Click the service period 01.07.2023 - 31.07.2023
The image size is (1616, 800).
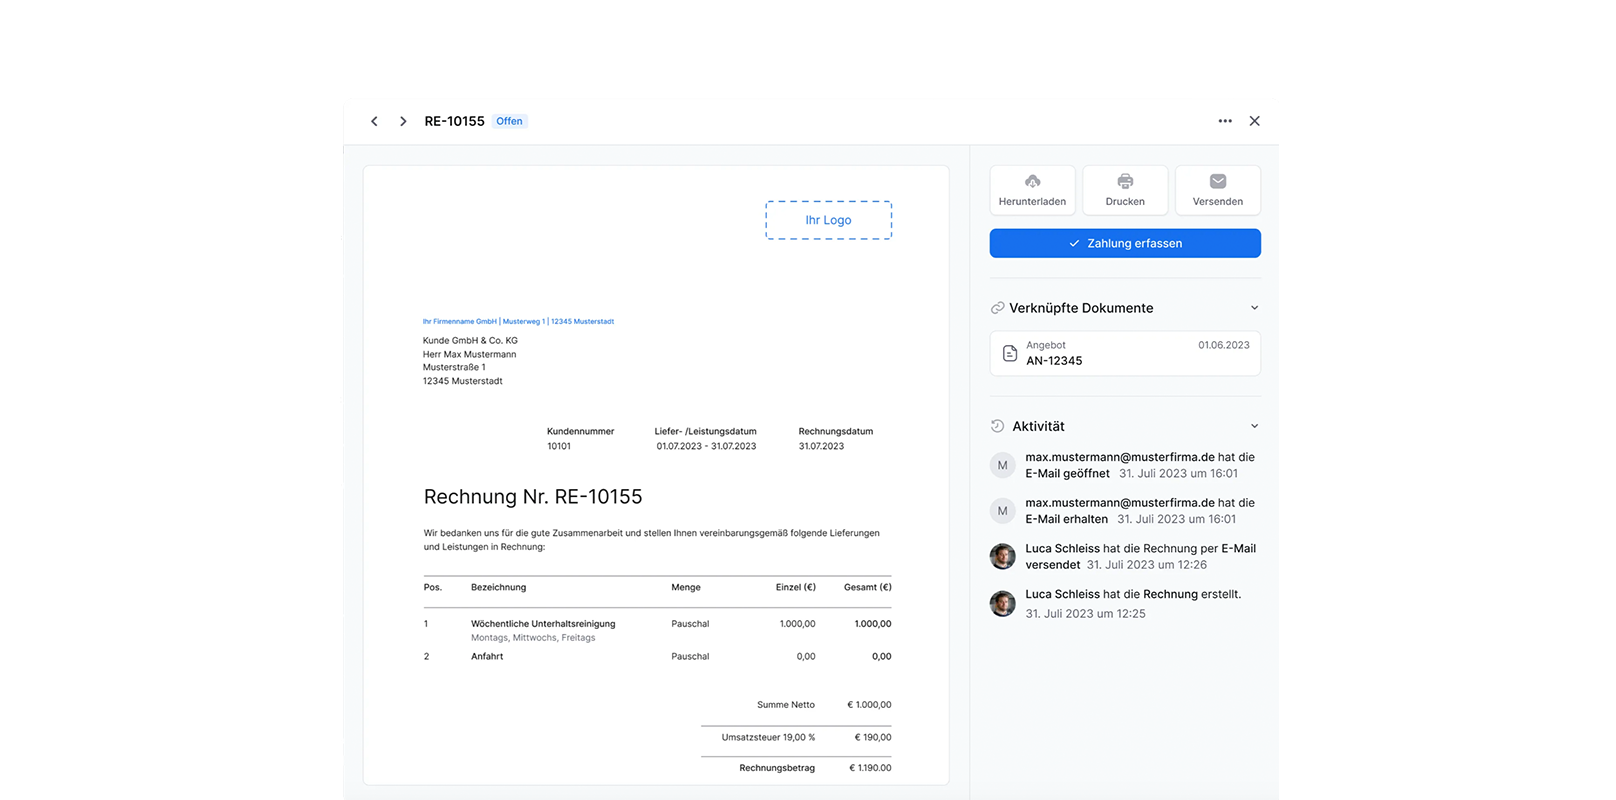point(706,446)
